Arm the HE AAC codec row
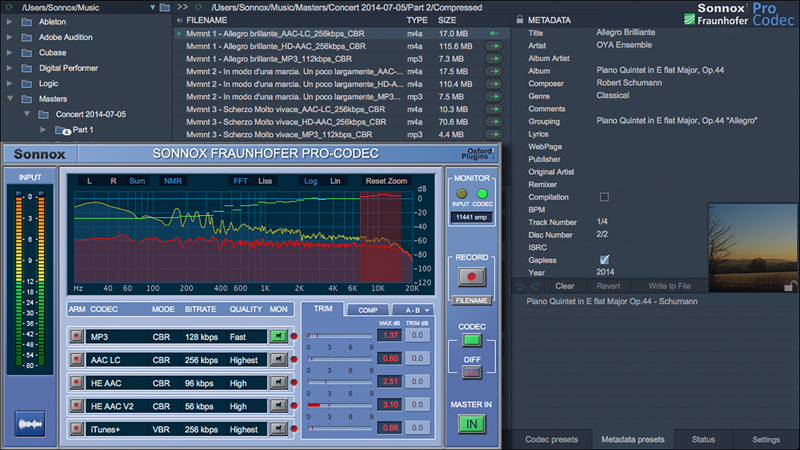 [x=77, y=383]
